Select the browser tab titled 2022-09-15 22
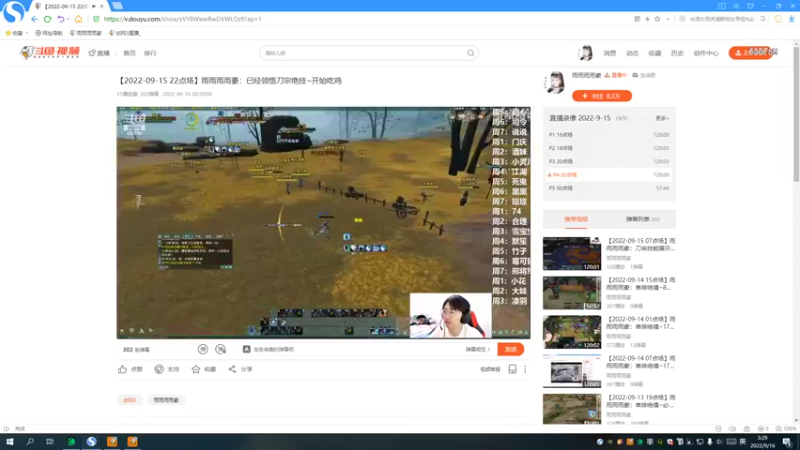The image size is (800, 450). tap(67, 6)
